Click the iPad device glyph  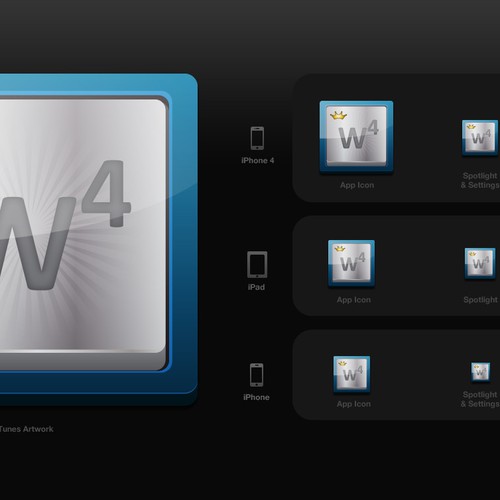click(257, 265)
